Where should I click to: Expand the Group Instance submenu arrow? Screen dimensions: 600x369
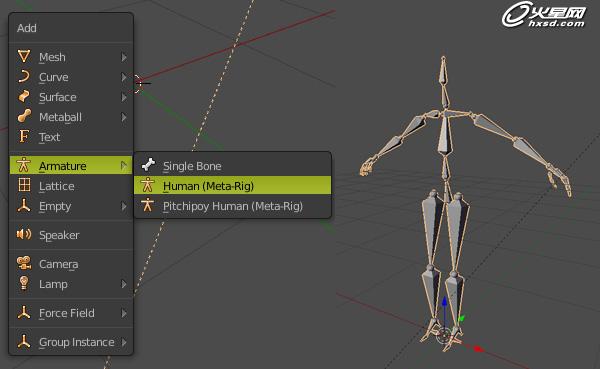(124, 342)
